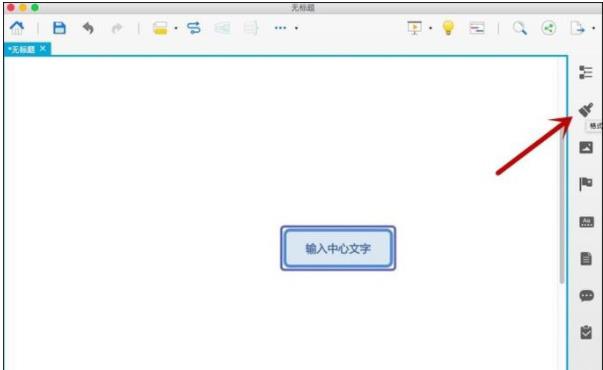603x370 pixels.
Task: Expand the more options ellipsis dropdown
Action: (x=297, y=28)
